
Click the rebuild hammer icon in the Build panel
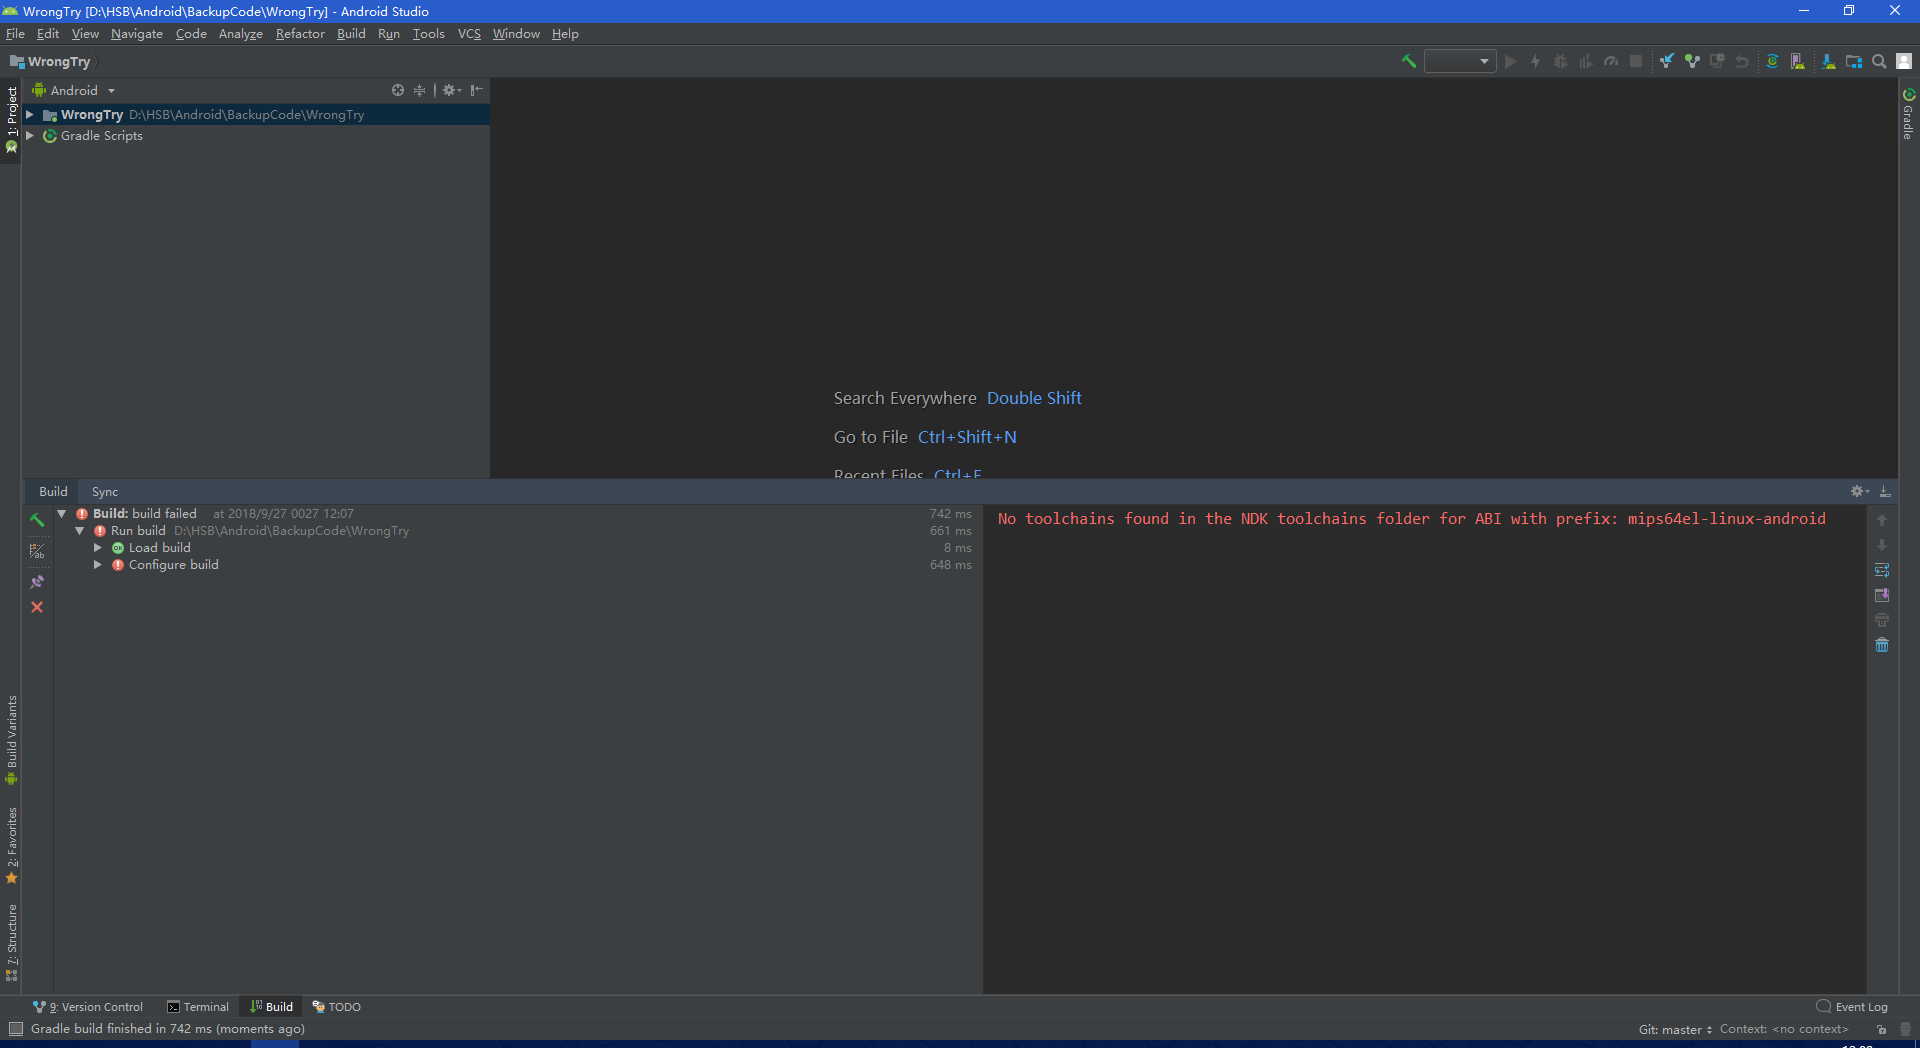[37, 520]
